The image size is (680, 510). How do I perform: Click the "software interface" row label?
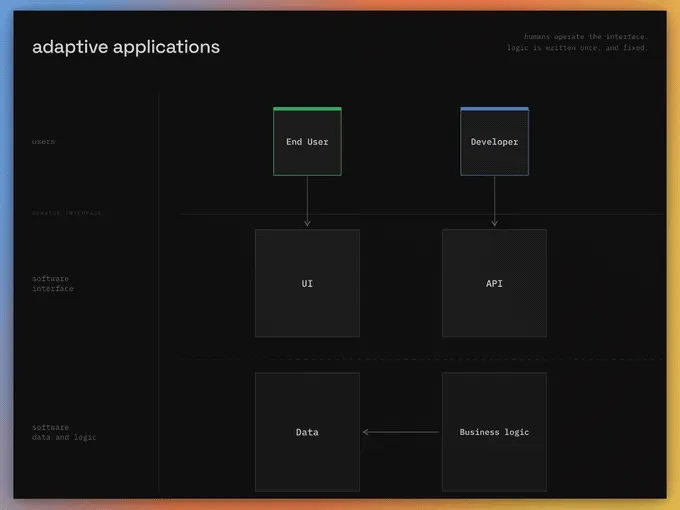click(53, 284)
